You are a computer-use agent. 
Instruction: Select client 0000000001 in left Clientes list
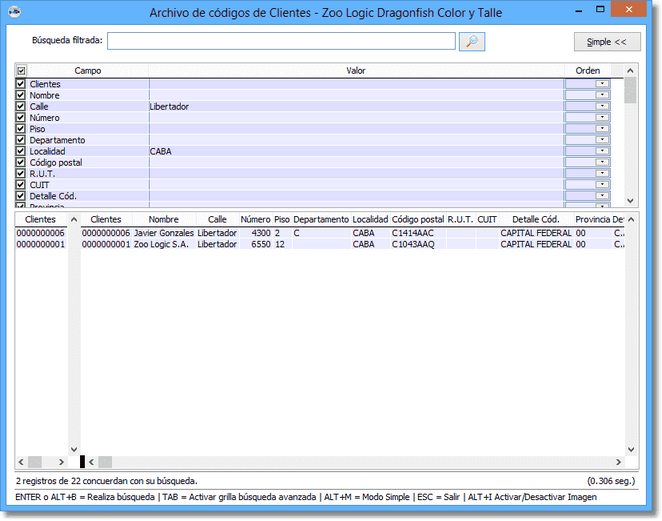tap(41, 244)
